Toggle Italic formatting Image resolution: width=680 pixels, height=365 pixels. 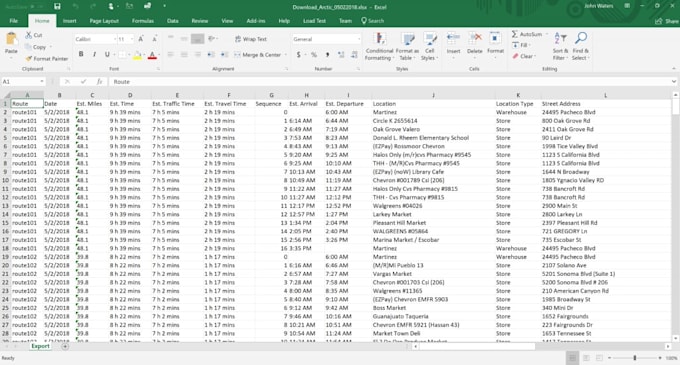point(94,55)
